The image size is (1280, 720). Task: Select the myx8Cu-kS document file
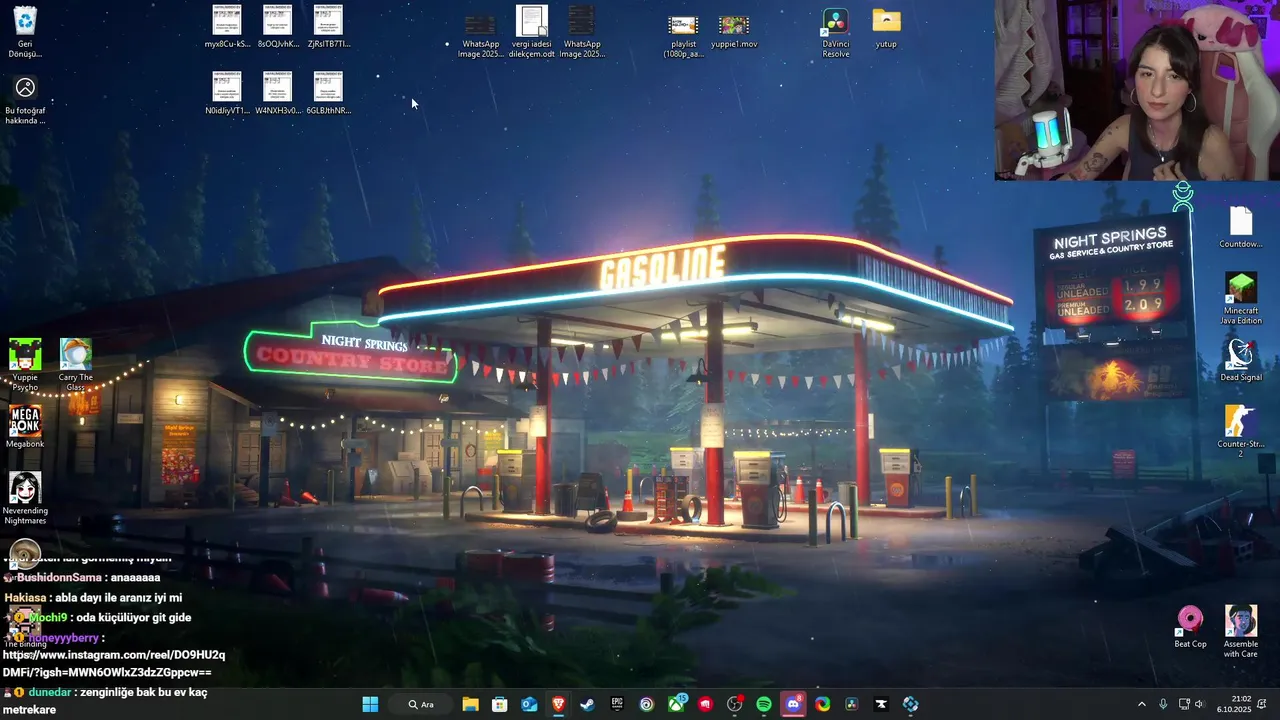[x=227, y=26]
